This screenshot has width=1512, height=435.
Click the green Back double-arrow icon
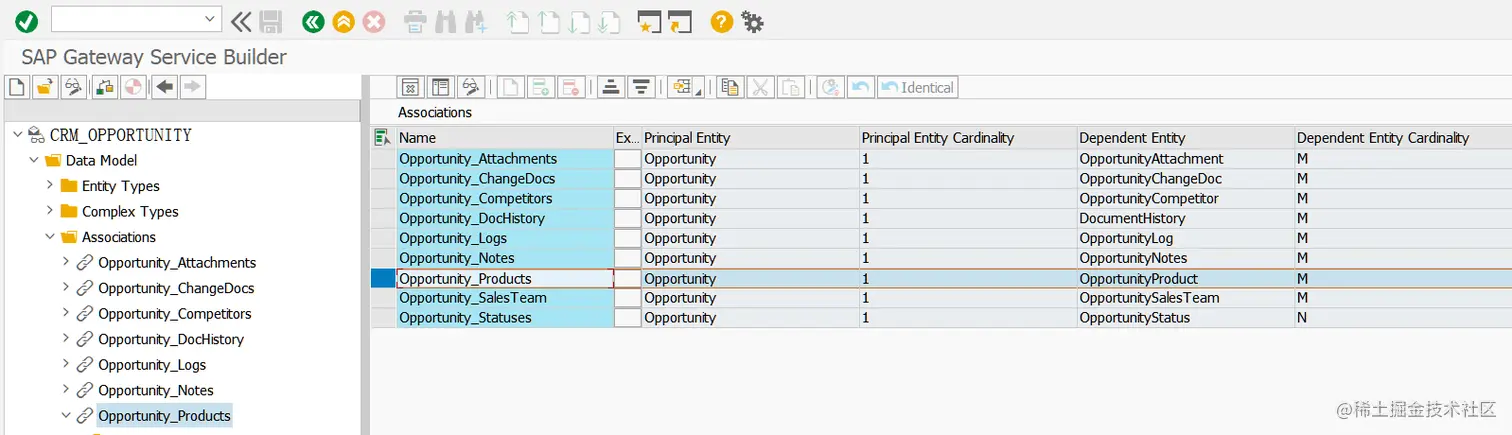(x=313, y=21)
